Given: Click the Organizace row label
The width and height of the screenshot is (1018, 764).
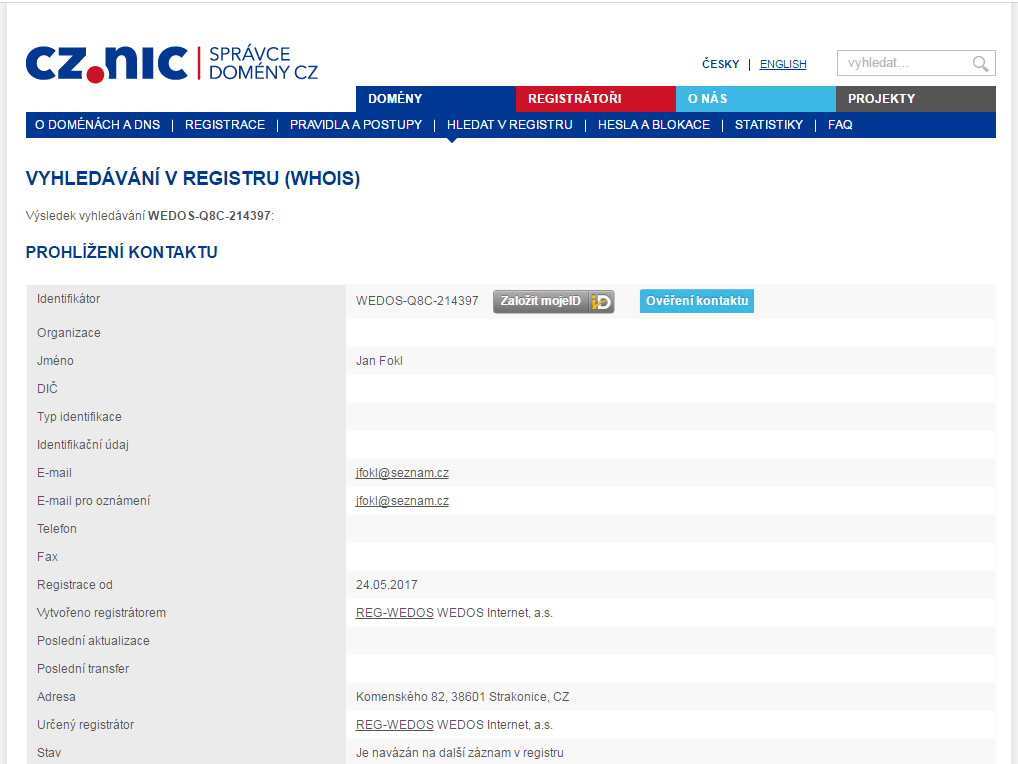Looking at the screenshot, I should click(69, 333).
